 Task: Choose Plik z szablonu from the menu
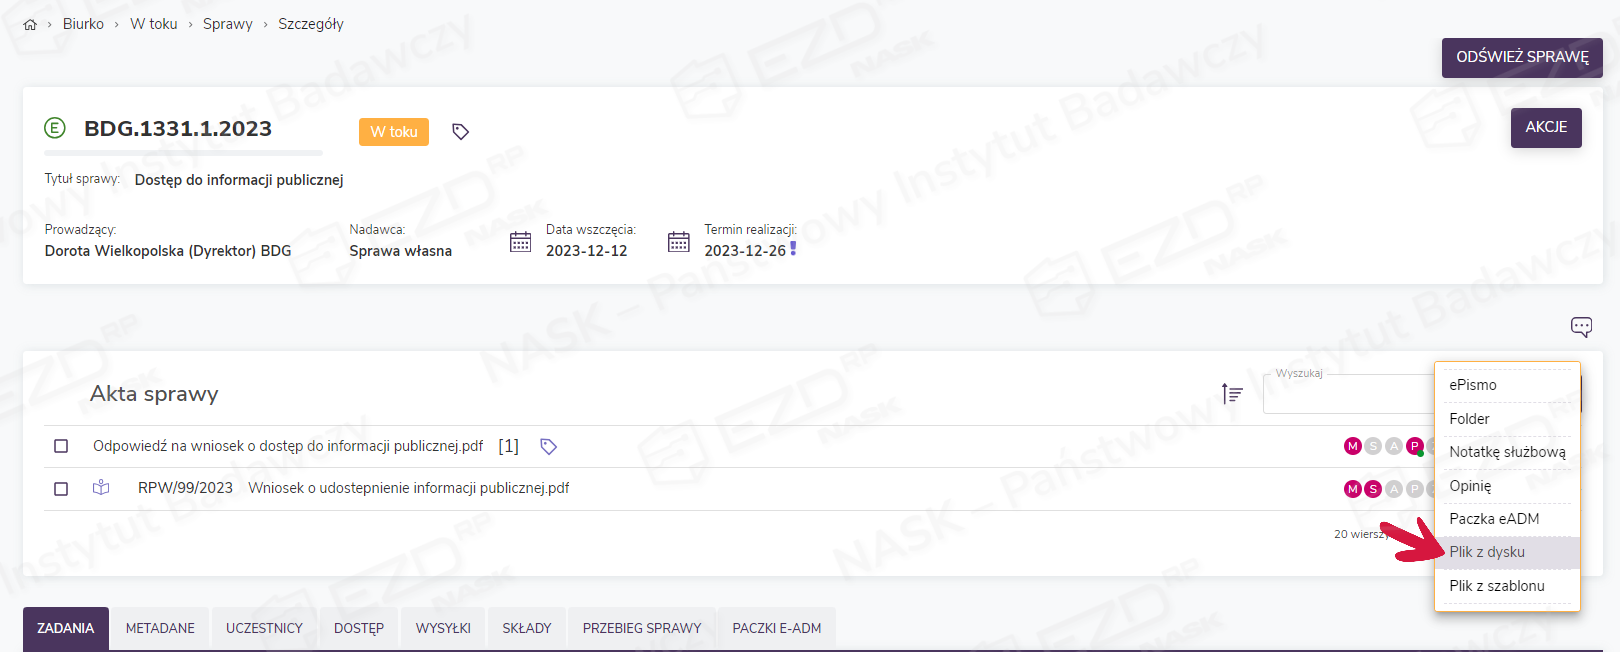pos(1497,586)
